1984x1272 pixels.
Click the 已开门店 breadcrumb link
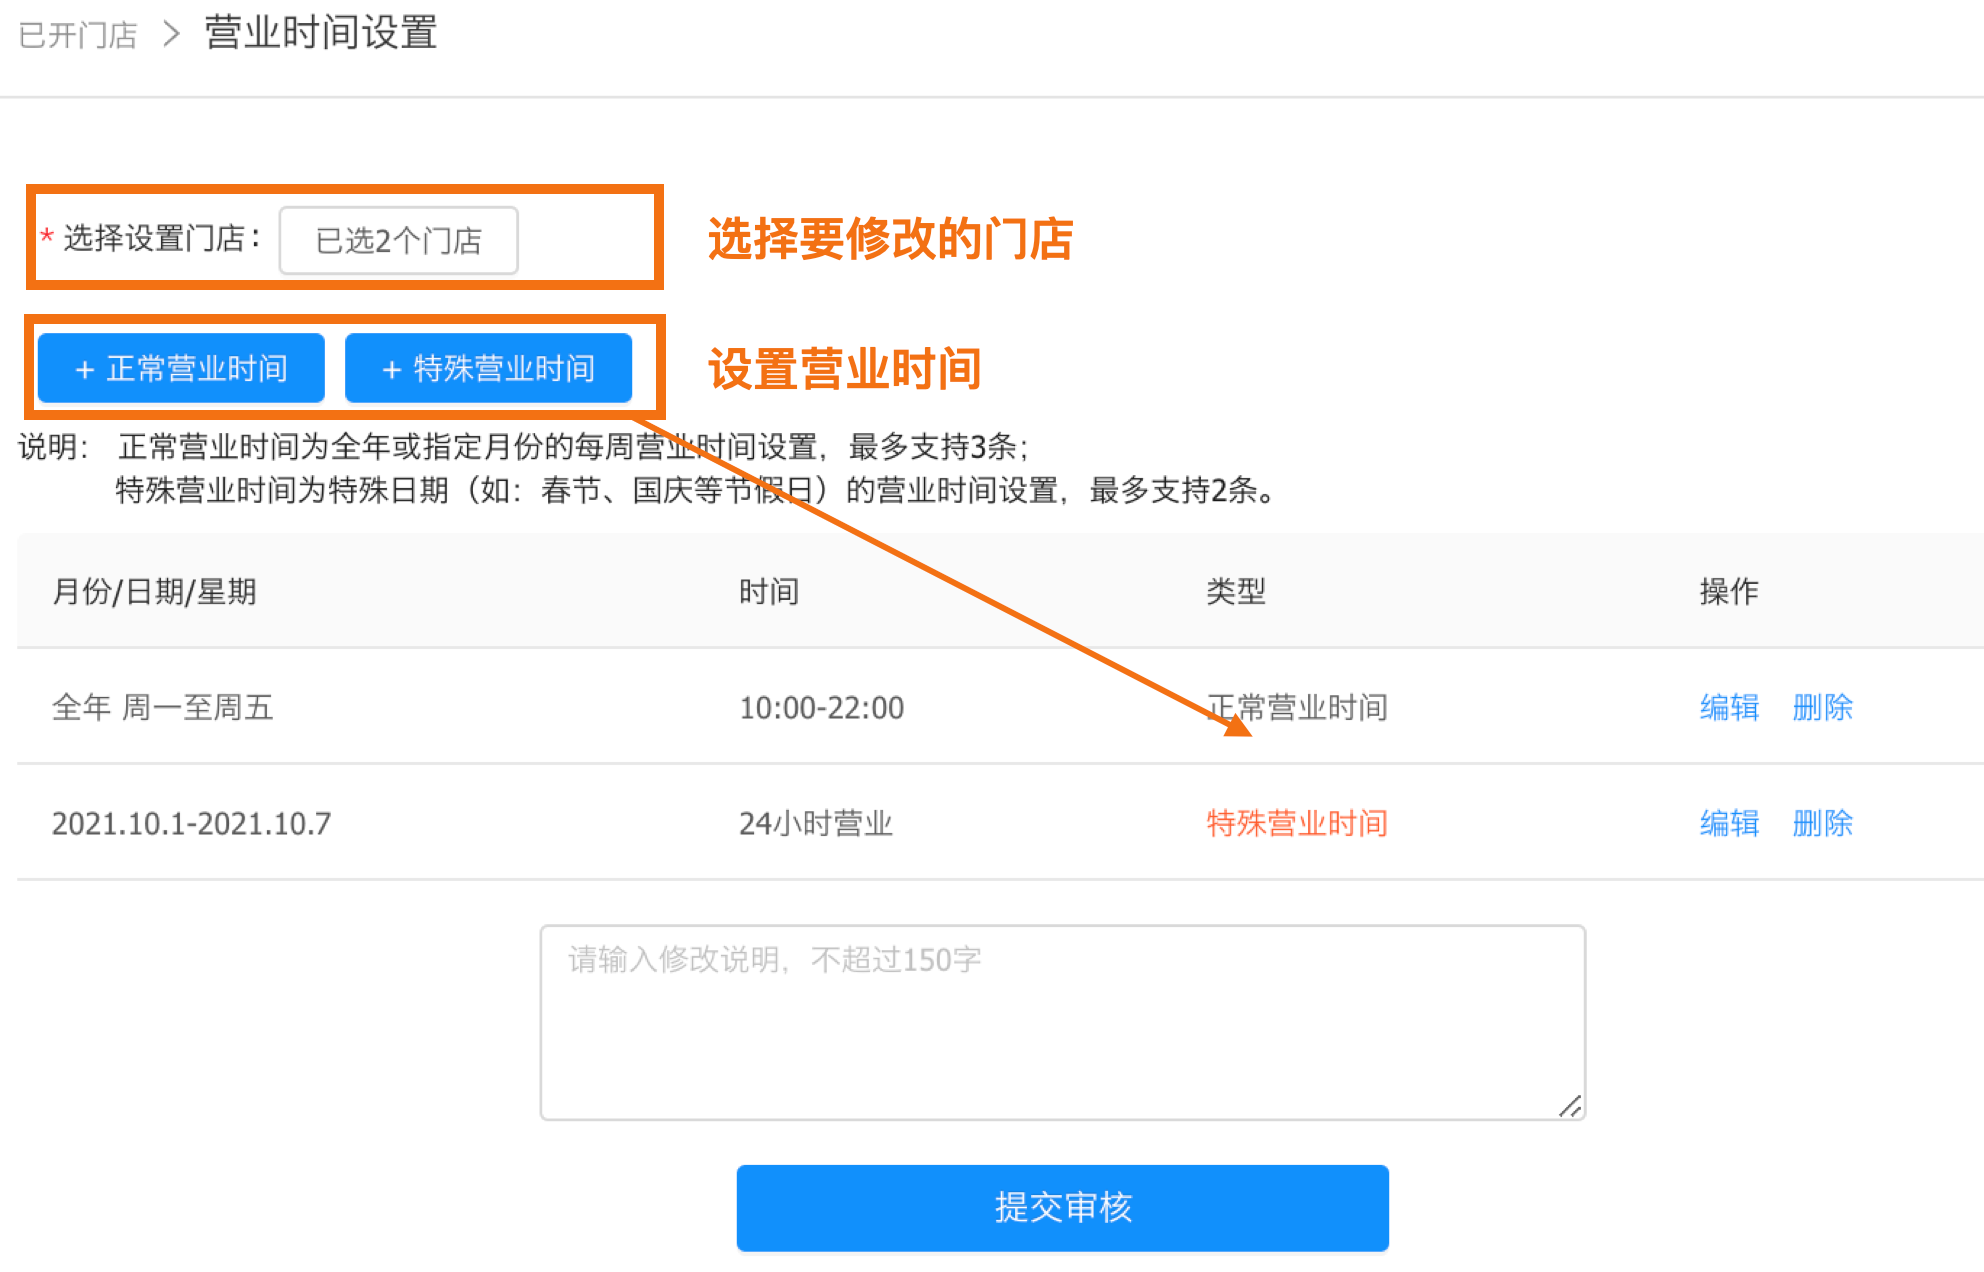click(78, 35)
